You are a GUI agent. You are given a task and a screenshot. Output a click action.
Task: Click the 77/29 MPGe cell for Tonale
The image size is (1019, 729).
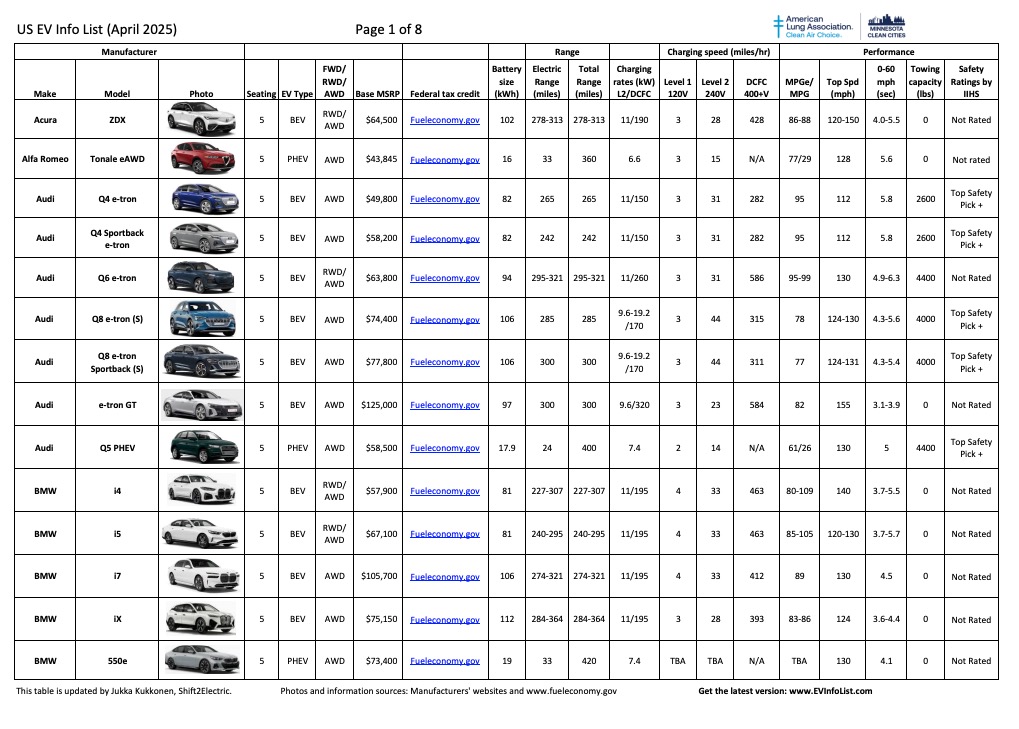coord(799,159)
